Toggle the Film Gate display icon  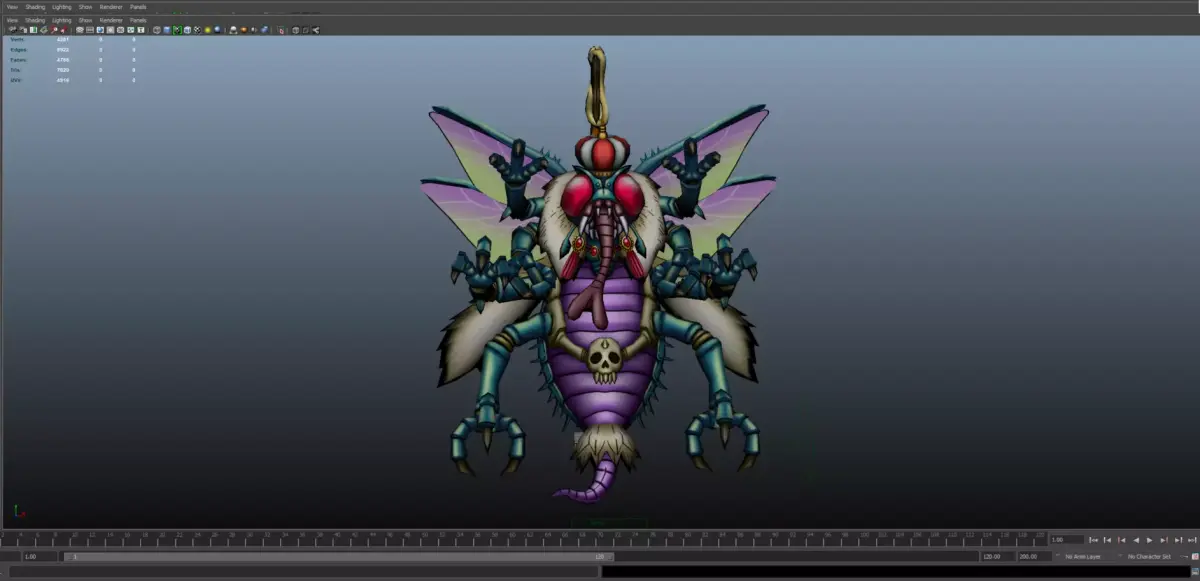(90, 30)
